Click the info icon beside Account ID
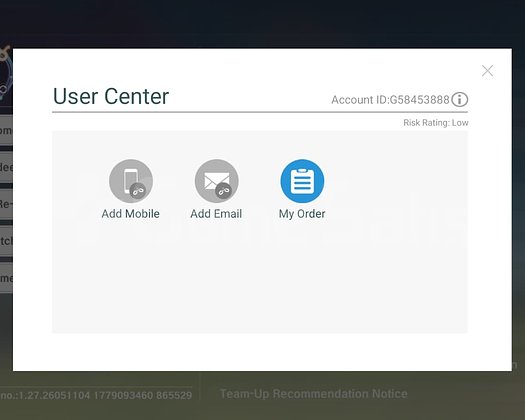 point(459,99)
